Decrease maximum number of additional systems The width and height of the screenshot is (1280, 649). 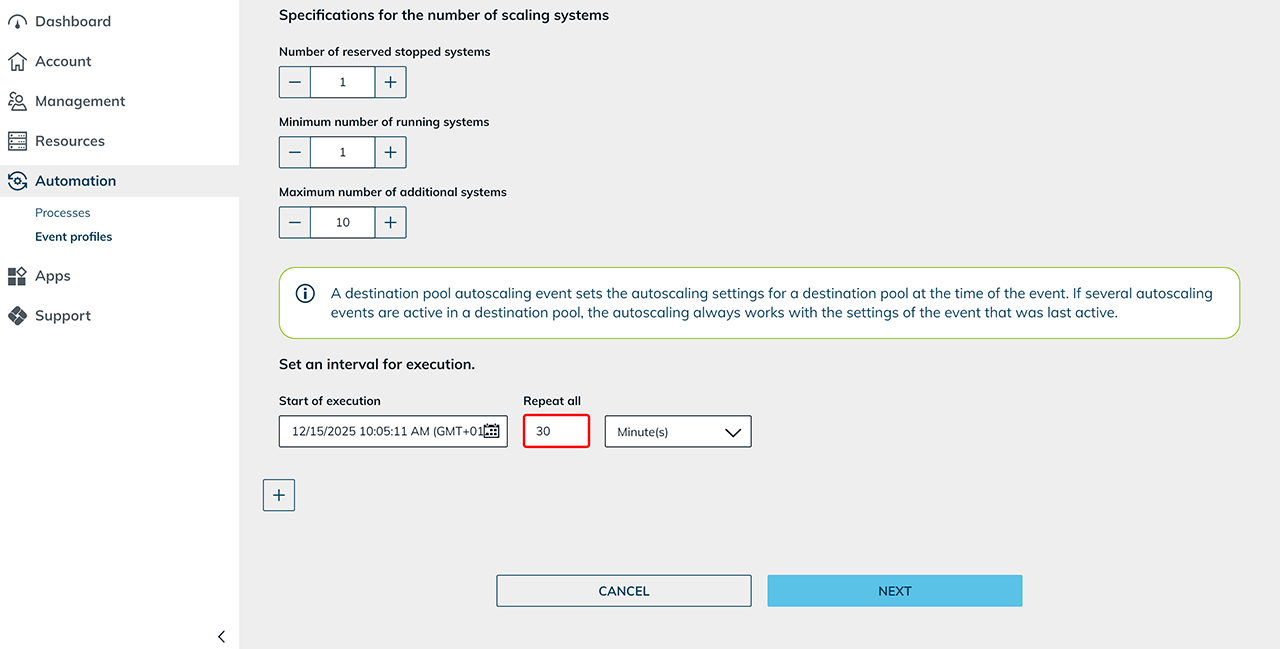click(295, 222)
